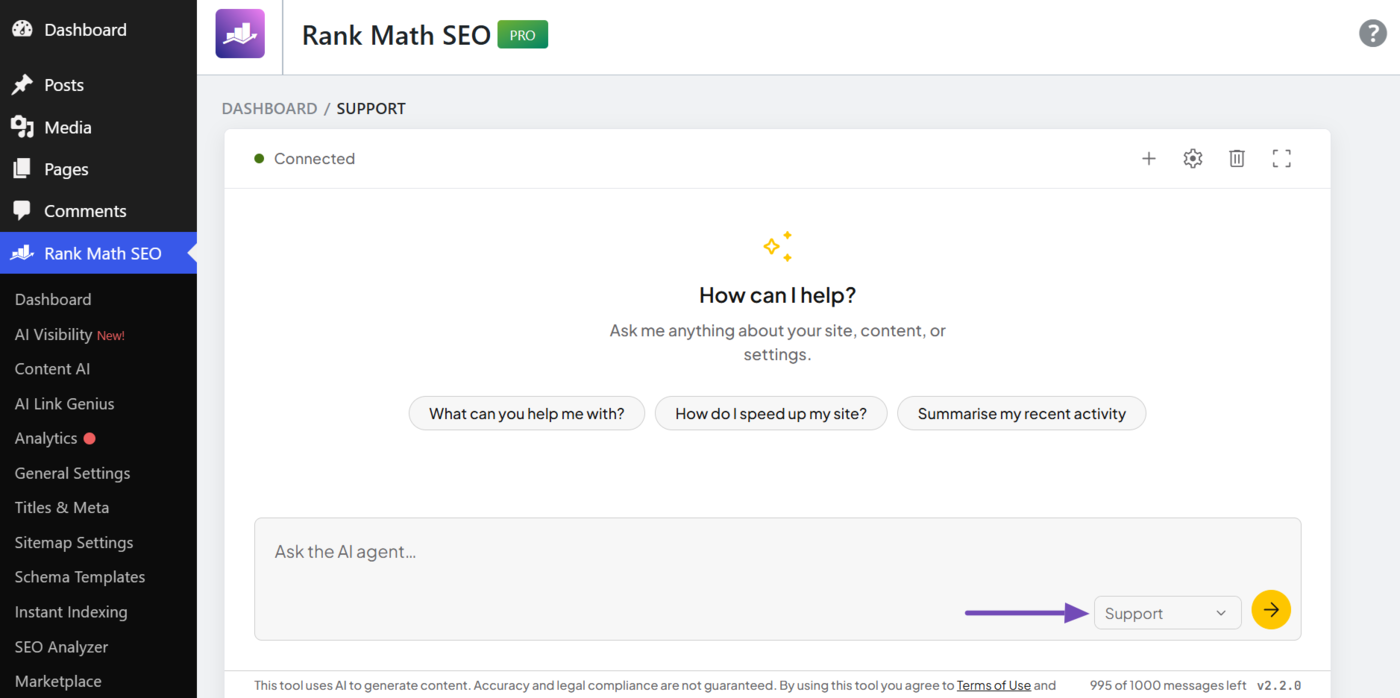Click 'What can you help me with?' suggestion

[527, 413]
